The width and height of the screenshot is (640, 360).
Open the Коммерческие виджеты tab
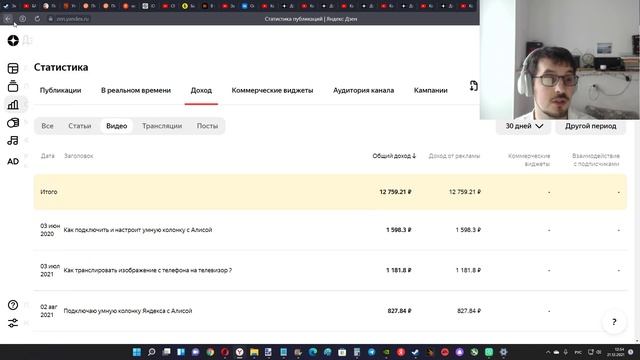tap(272, 90)
